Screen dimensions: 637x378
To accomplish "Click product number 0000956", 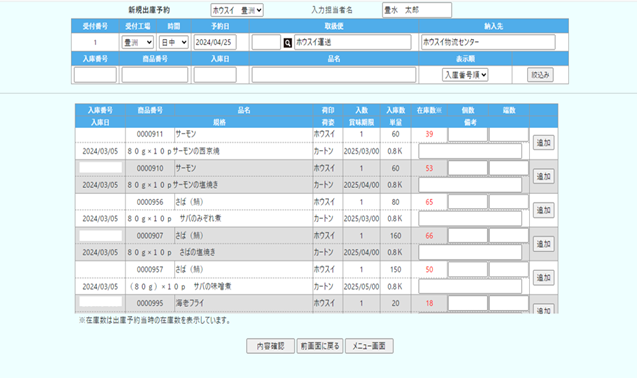I will pos(150,202).
